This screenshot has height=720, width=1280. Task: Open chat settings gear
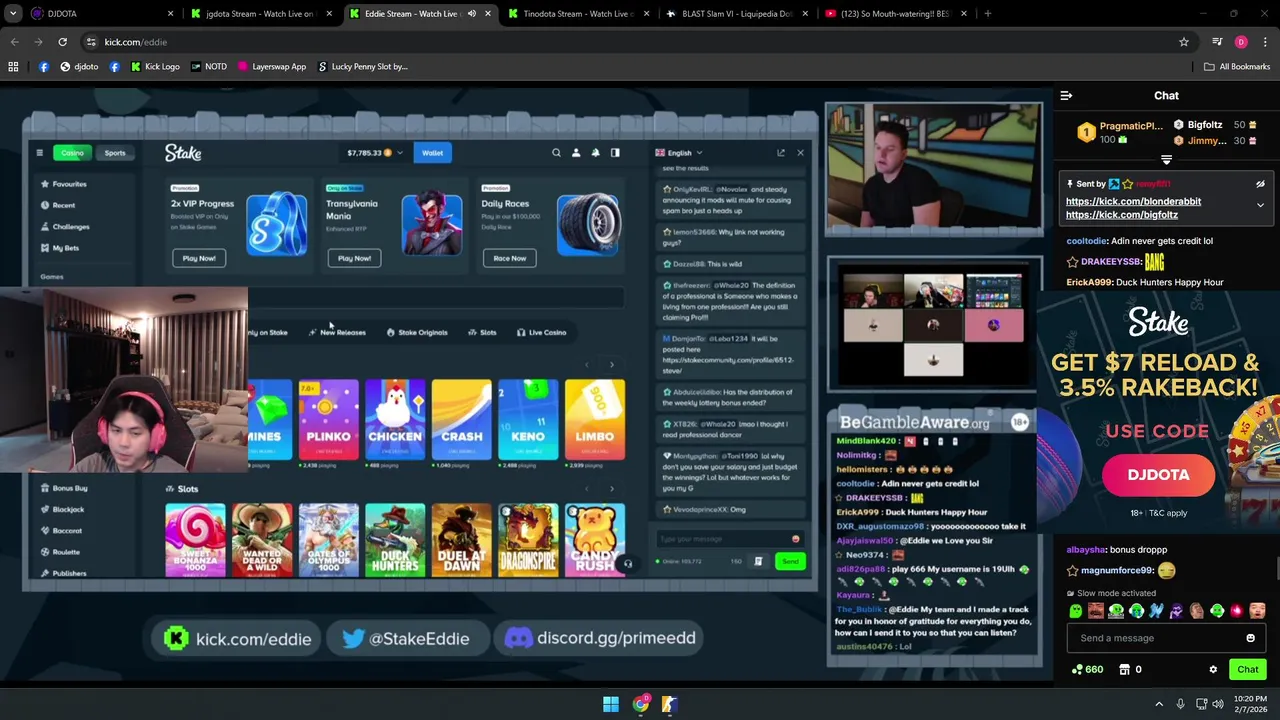(1213, 670)
